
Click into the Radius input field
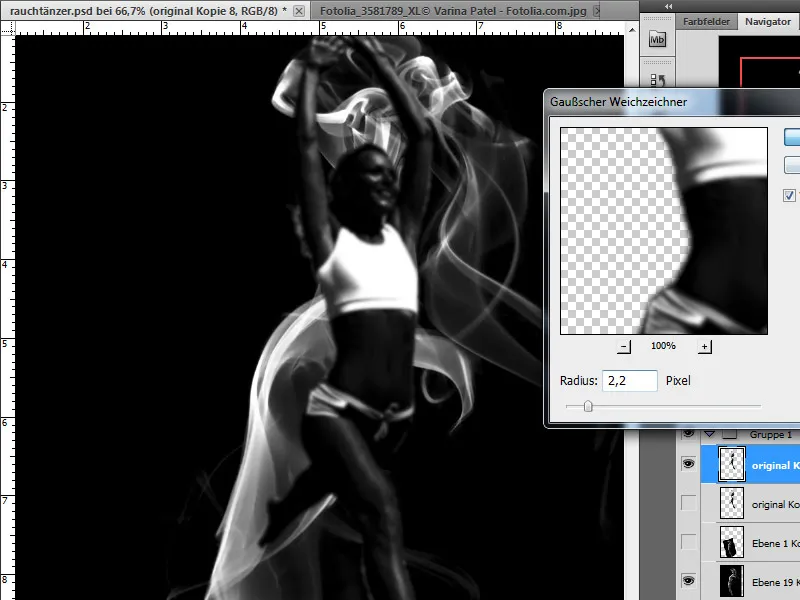pos(630,381)
